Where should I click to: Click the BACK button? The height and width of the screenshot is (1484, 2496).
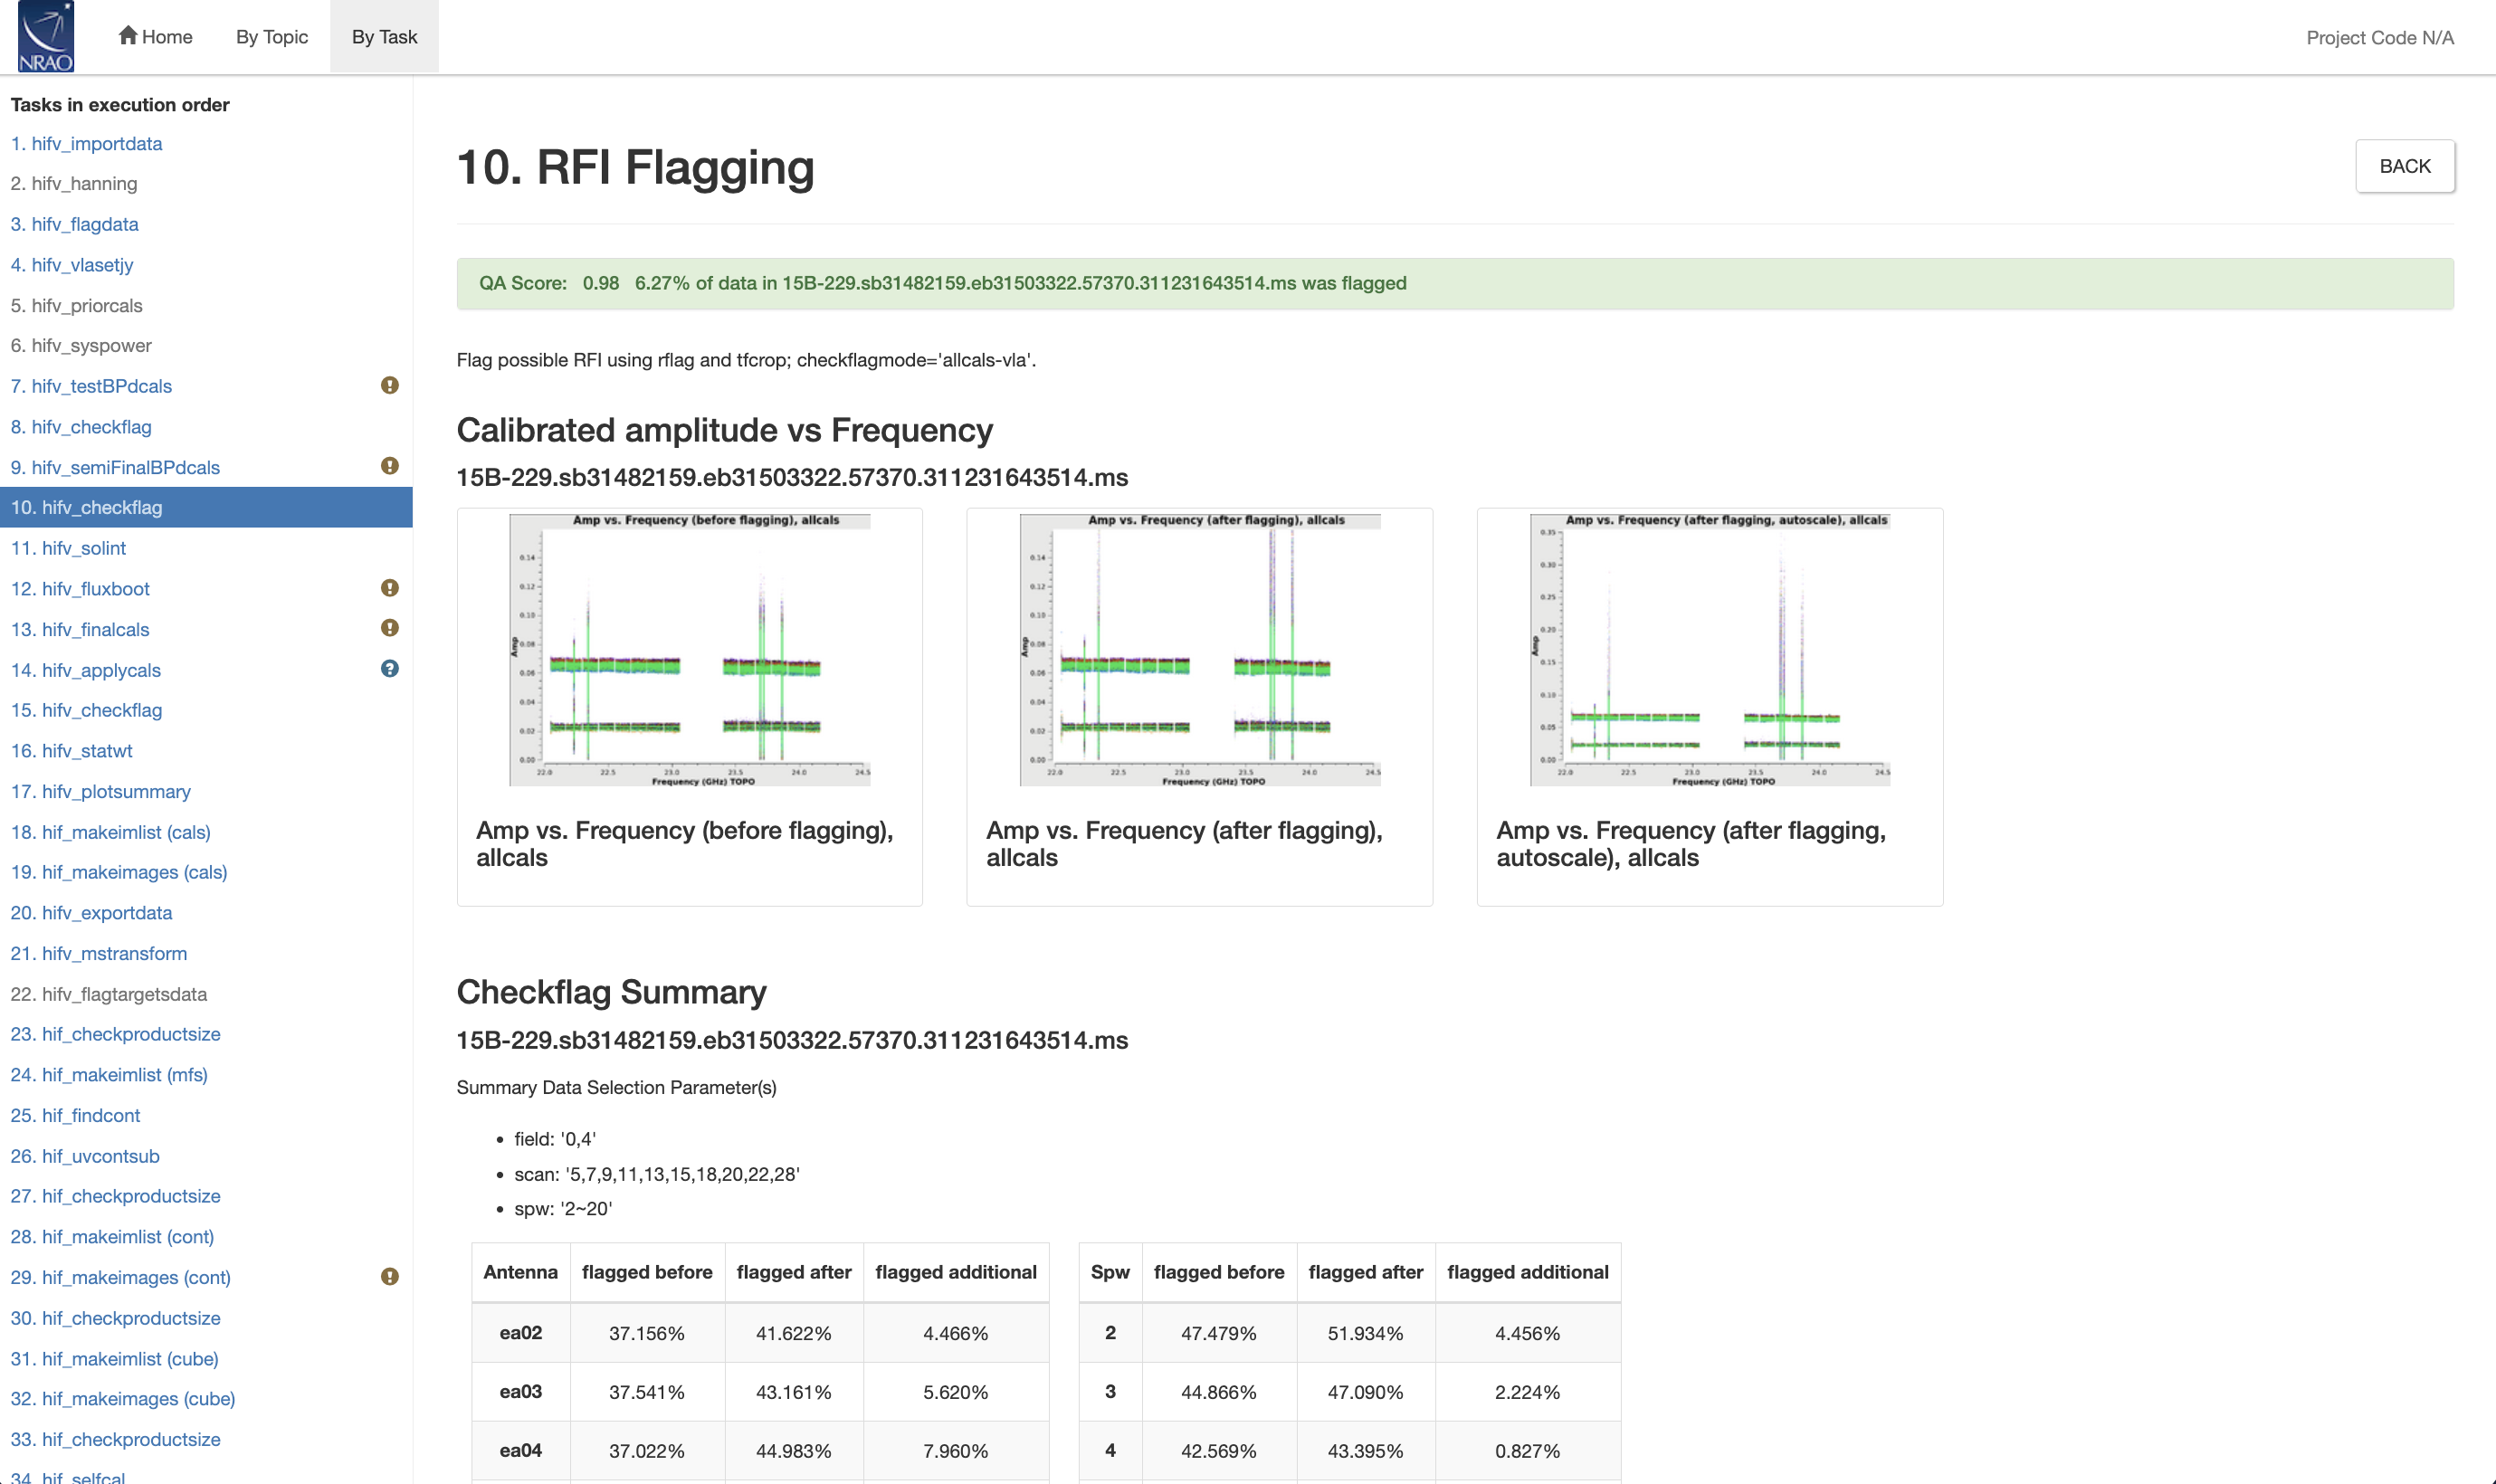click(x=2404, y=166)
